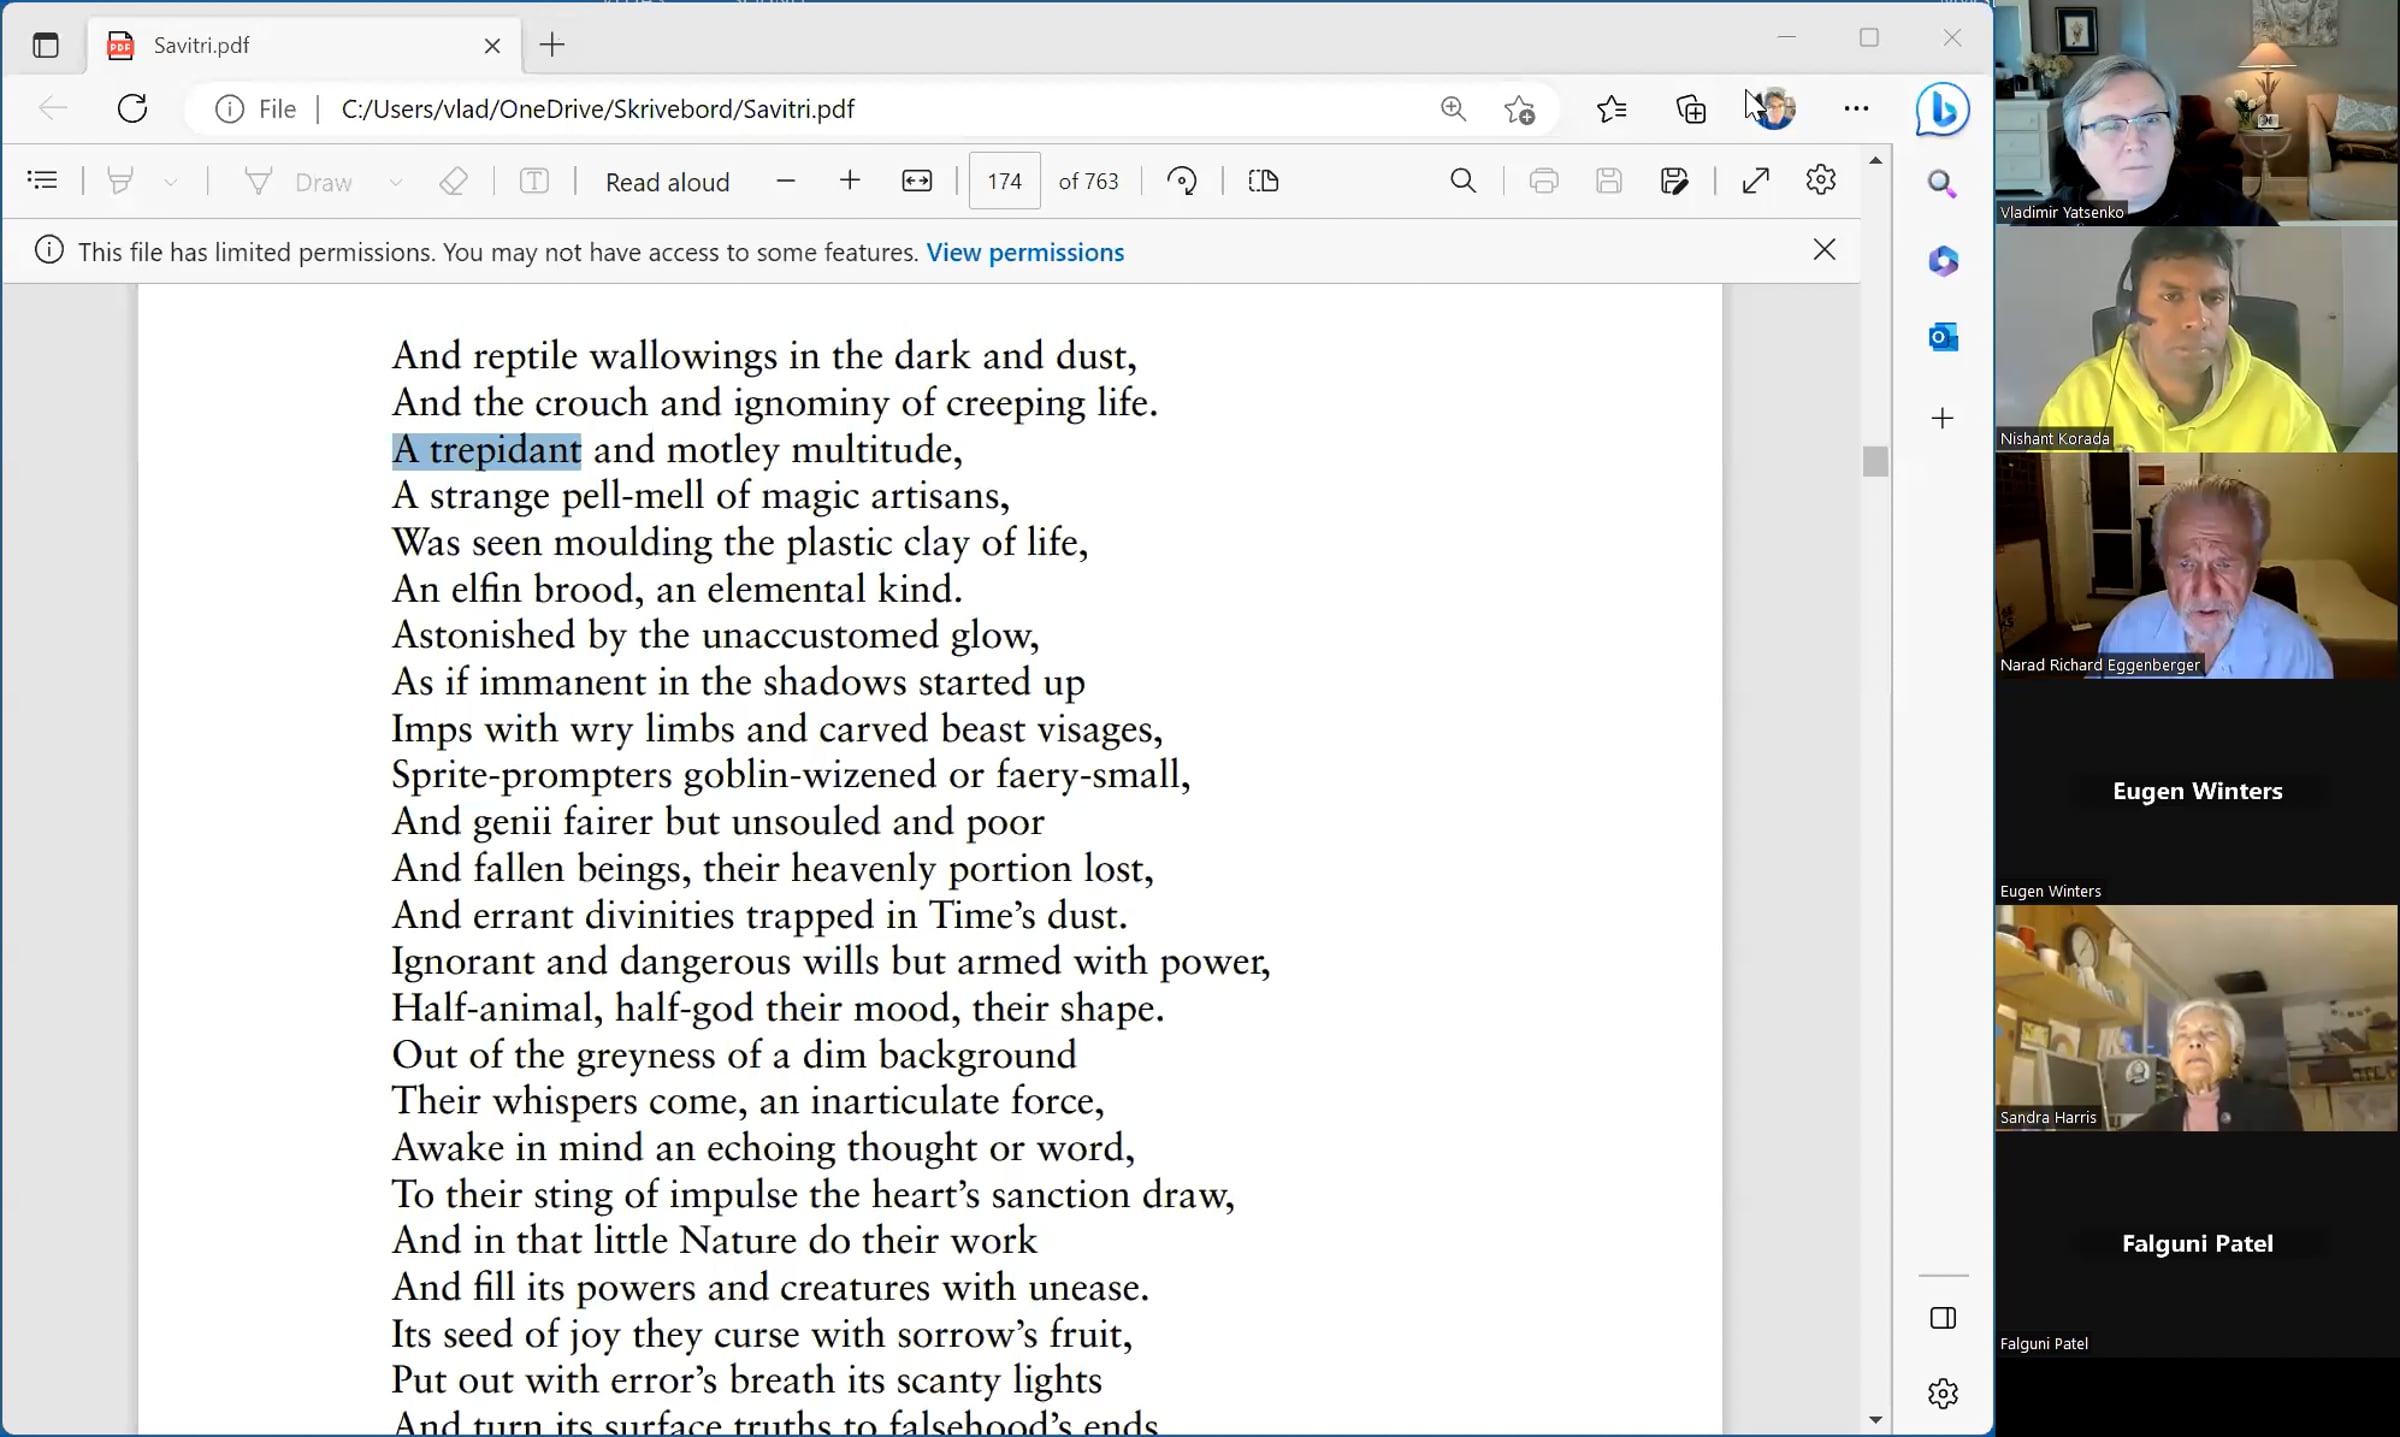Click the Save as icon
The height and width of the screenshot is (1437, 2400).
point(1673,181)
